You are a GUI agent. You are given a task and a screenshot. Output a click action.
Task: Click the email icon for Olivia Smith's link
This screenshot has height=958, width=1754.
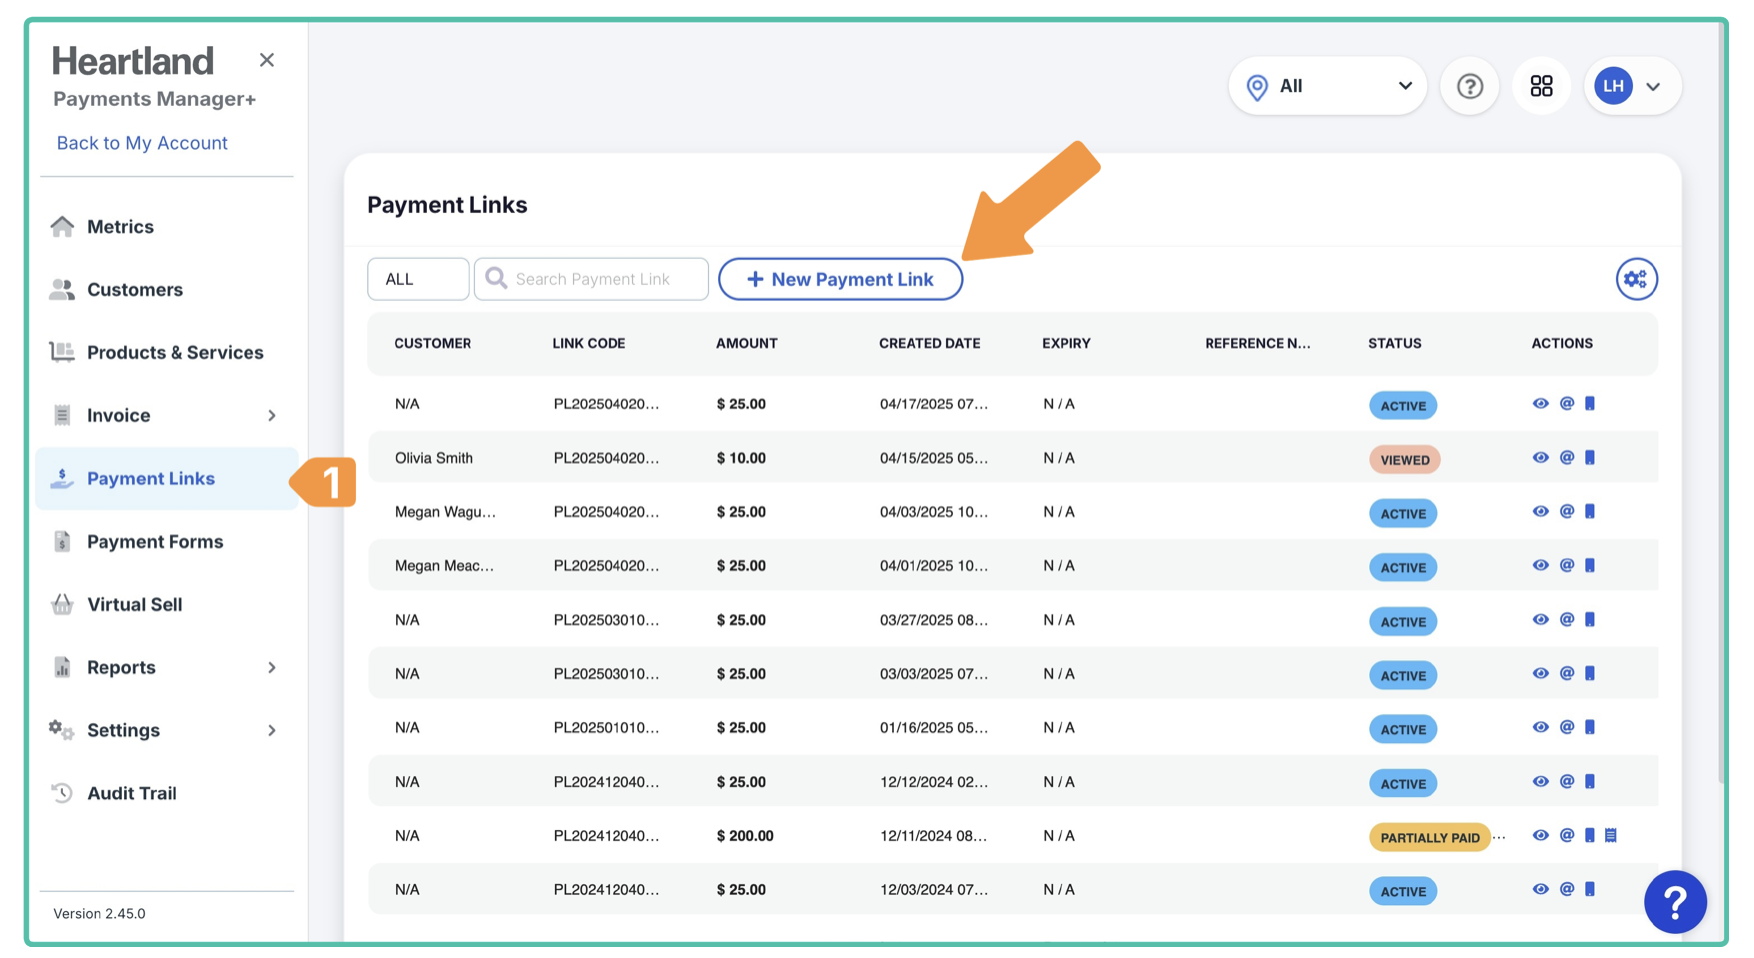[x=1566, y=458]
